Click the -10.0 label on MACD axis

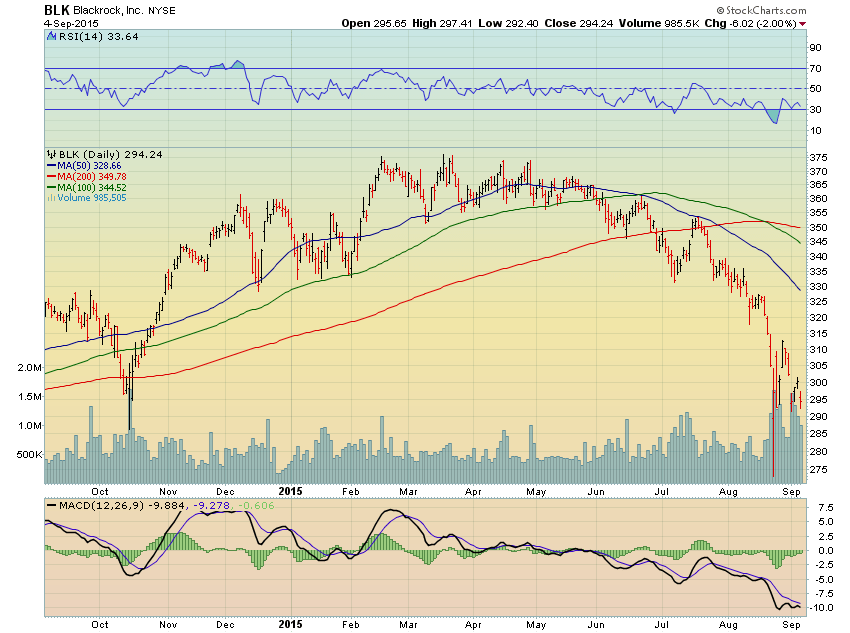click(821, 608)
